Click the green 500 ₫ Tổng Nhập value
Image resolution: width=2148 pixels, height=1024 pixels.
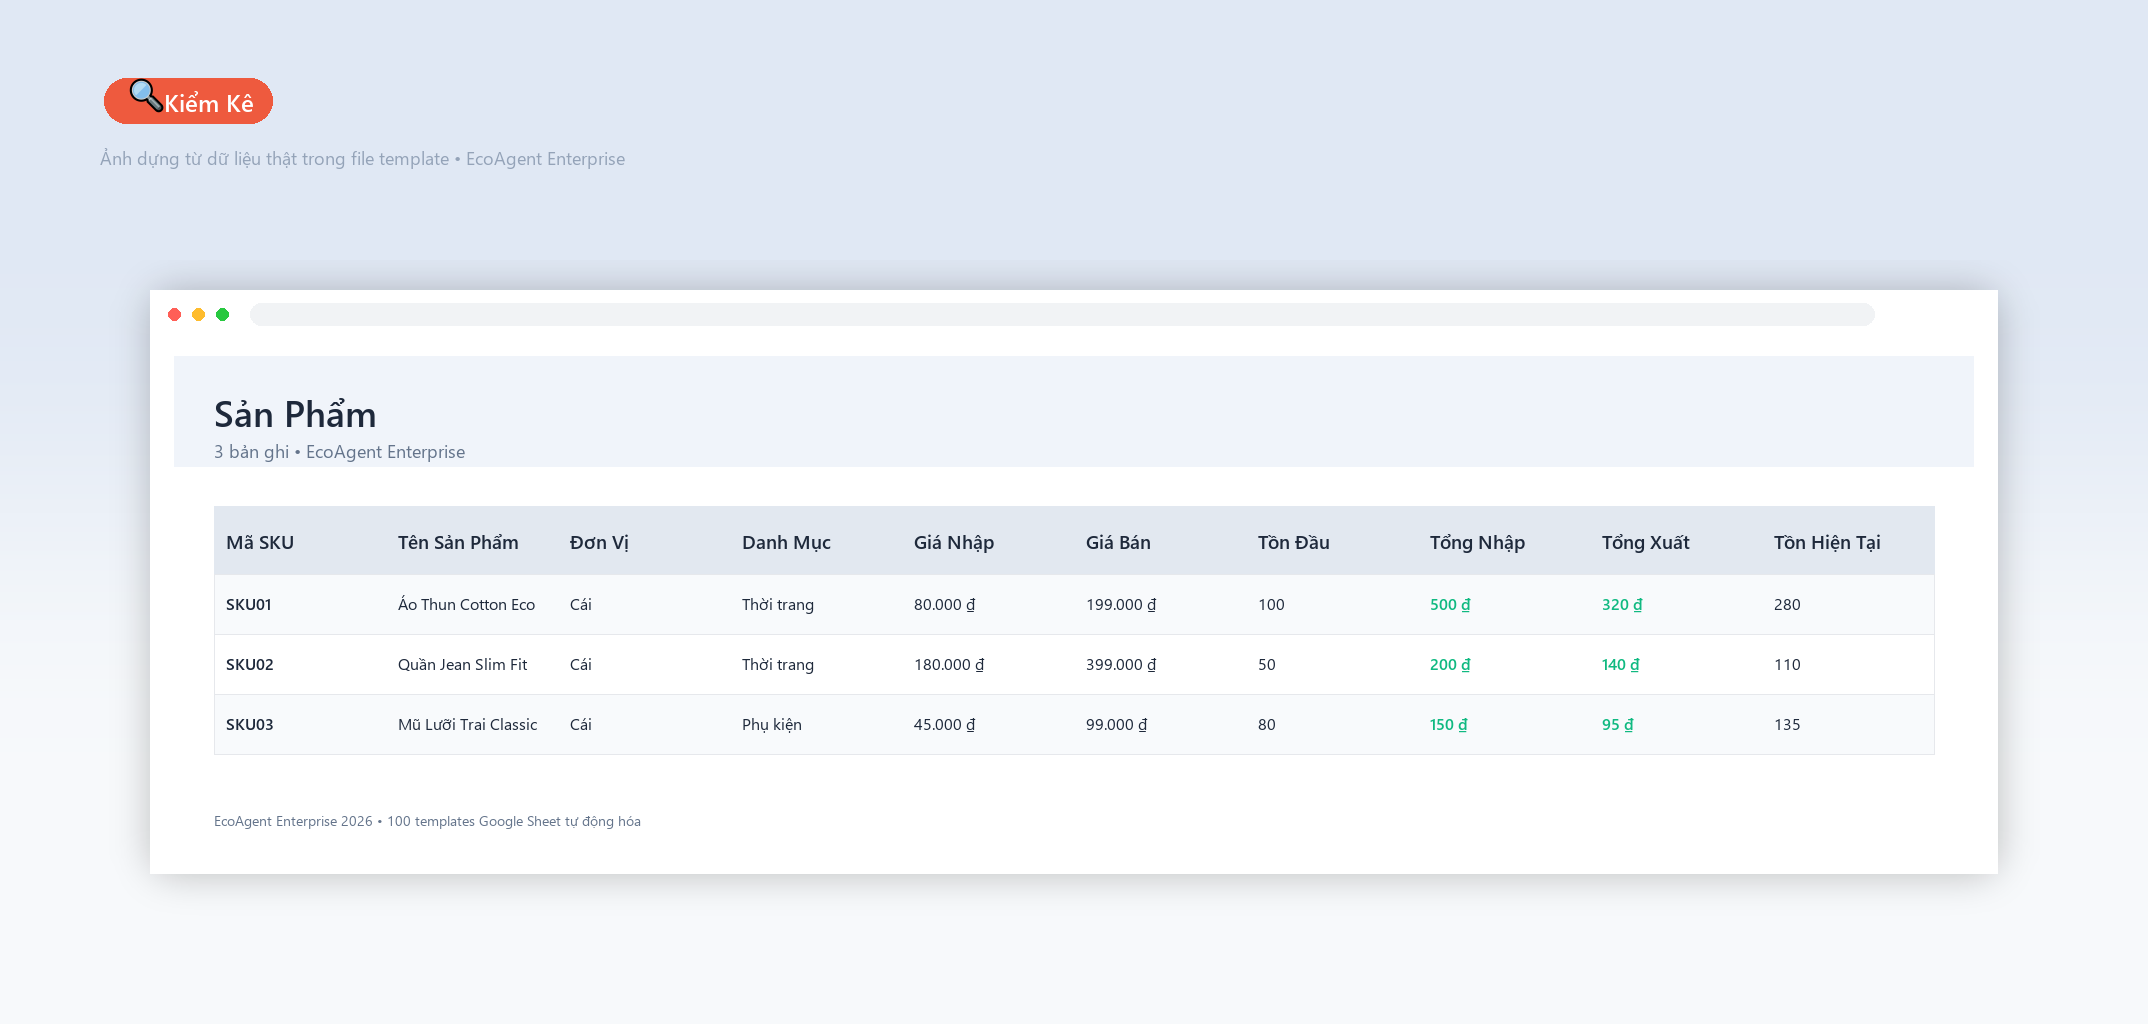coord(1450,605)
